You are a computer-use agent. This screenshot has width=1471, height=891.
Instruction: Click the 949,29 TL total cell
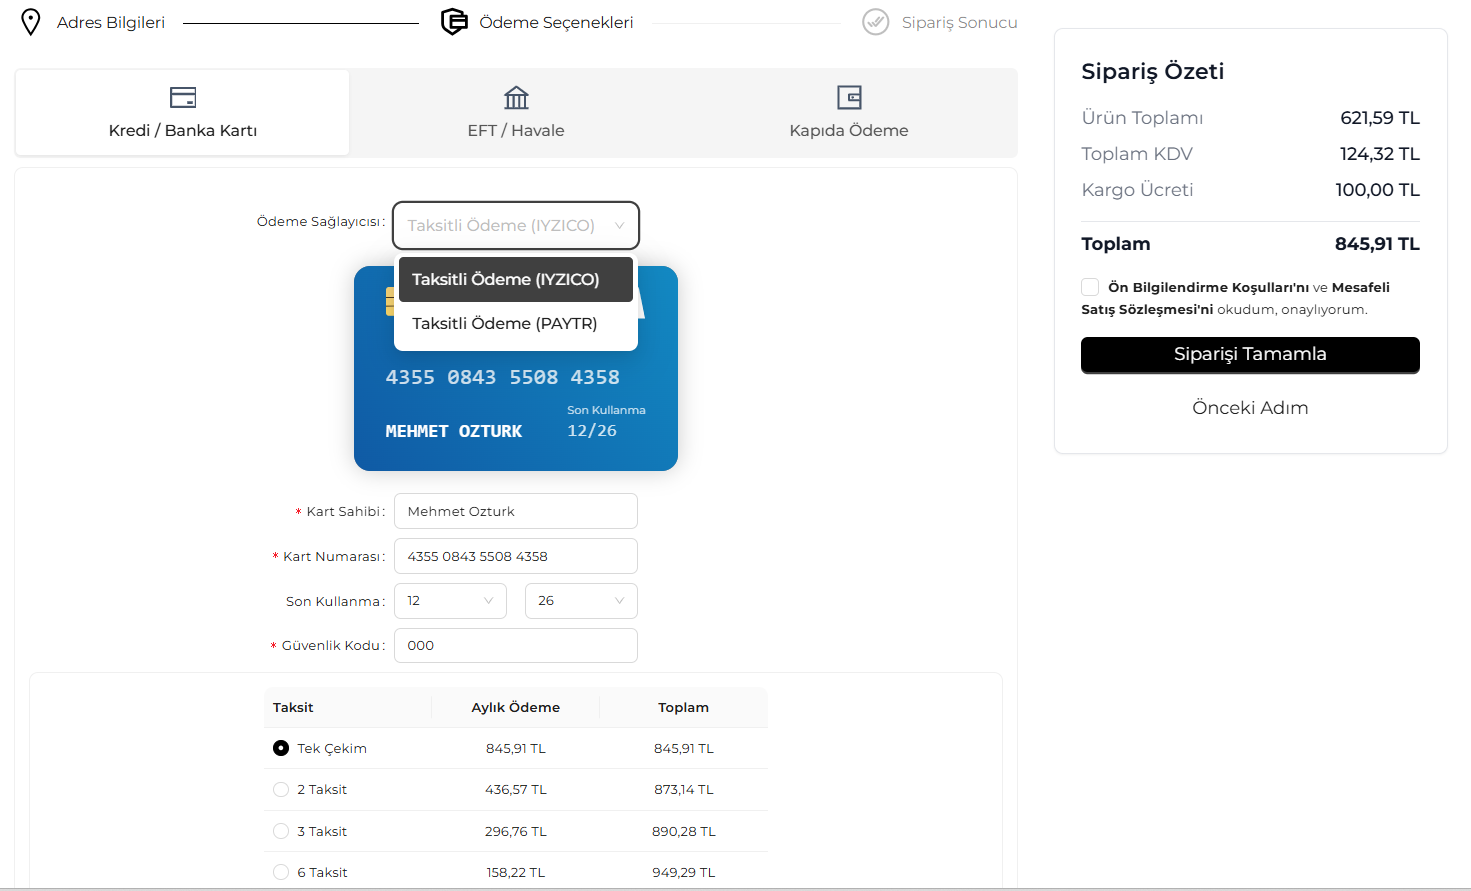(684, 872)
